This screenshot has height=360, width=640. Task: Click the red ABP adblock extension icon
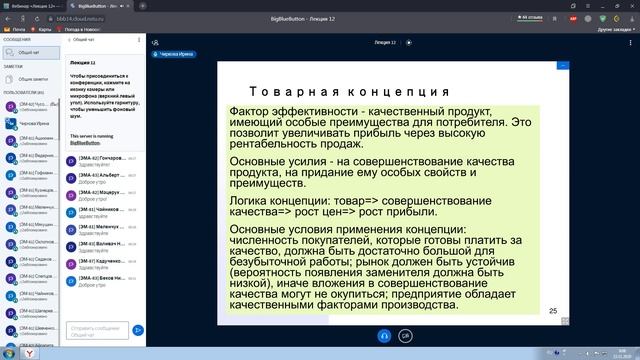point(573,19)
